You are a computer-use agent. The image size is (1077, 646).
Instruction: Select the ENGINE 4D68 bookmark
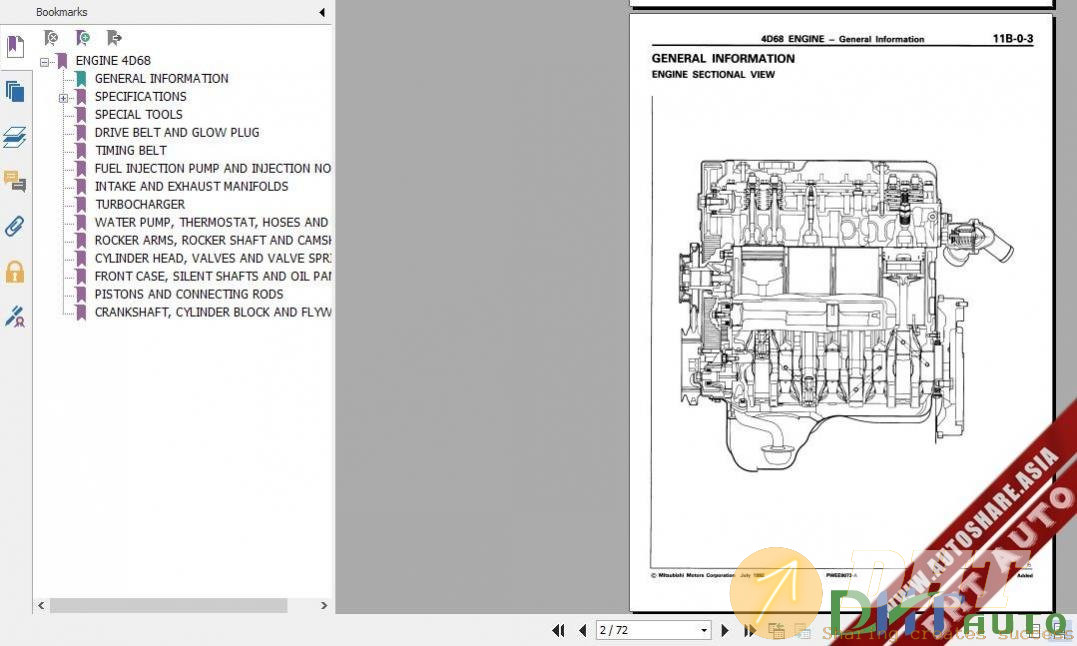pos(113,60)
